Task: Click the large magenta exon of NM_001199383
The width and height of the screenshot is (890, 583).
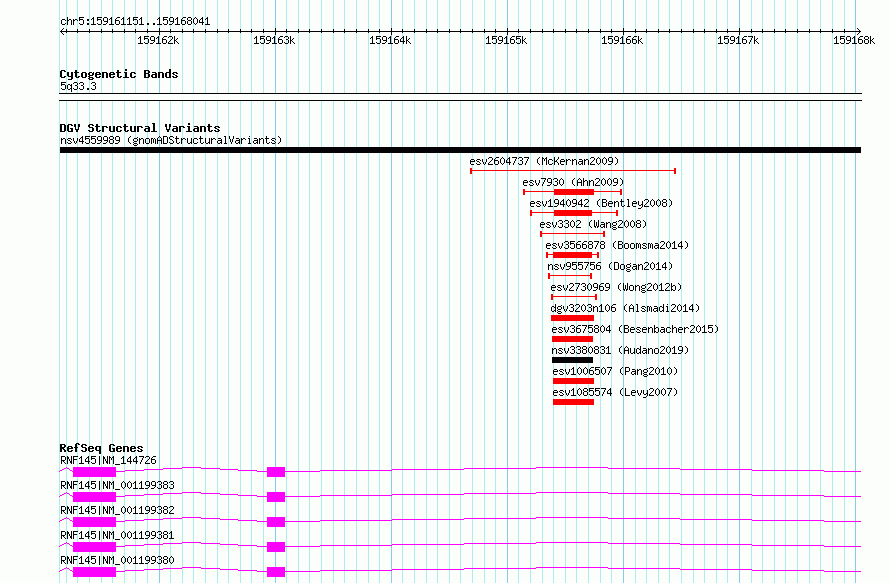Action: 94,497
